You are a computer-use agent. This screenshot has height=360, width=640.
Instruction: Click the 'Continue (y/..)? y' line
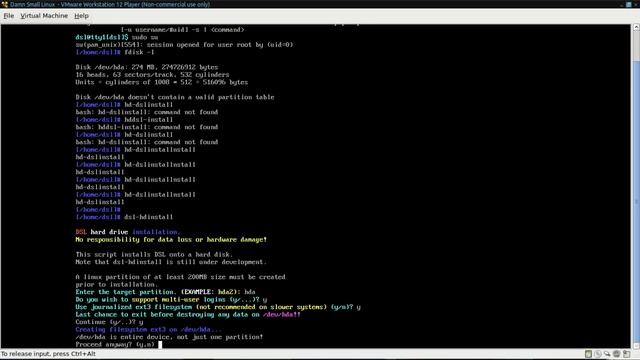point(109,322)
